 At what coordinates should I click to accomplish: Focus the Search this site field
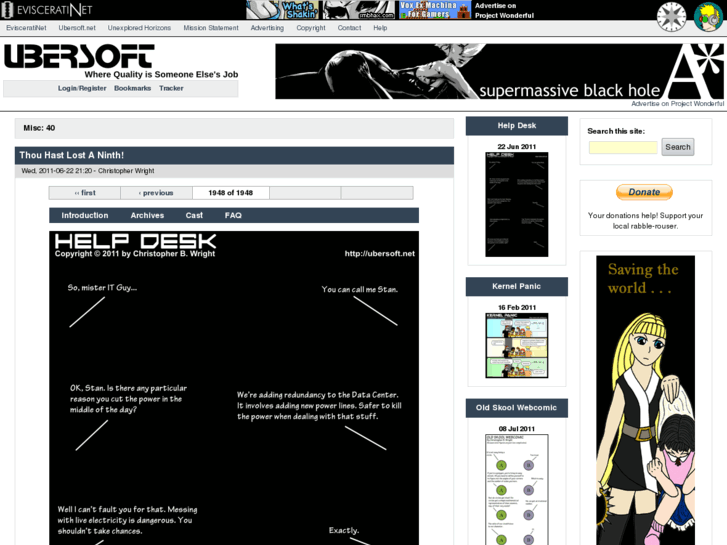coord(623,147)
